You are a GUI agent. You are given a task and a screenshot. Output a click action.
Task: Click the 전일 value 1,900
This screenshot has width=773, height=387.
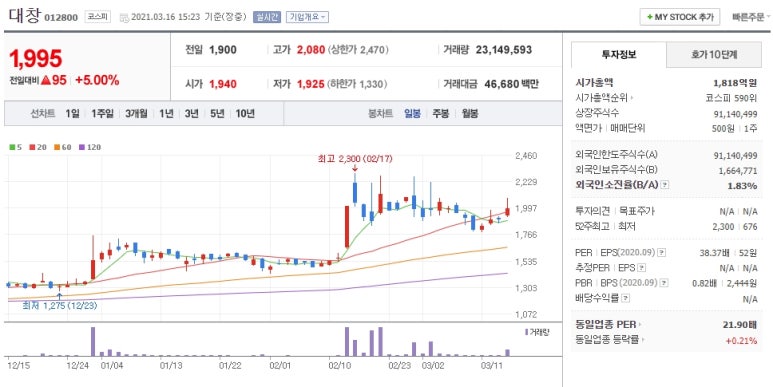[223, 50]
